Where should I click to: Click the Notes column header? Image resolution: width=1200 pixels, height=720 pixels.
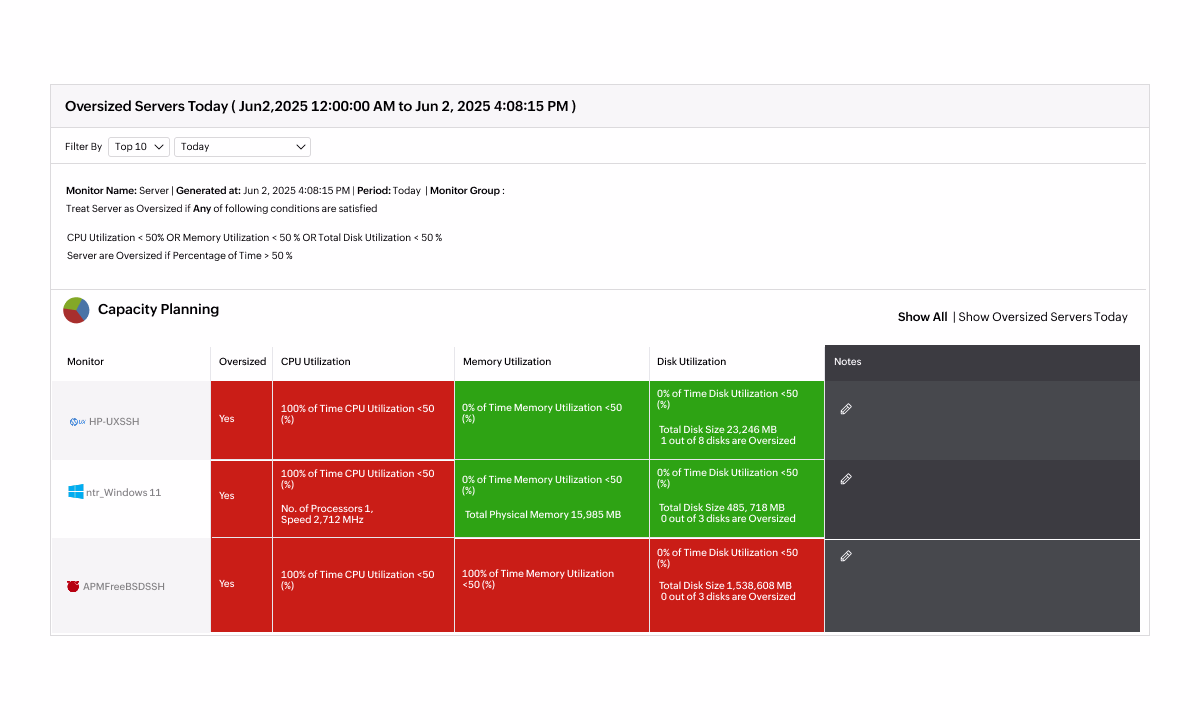tap(847, 362)
